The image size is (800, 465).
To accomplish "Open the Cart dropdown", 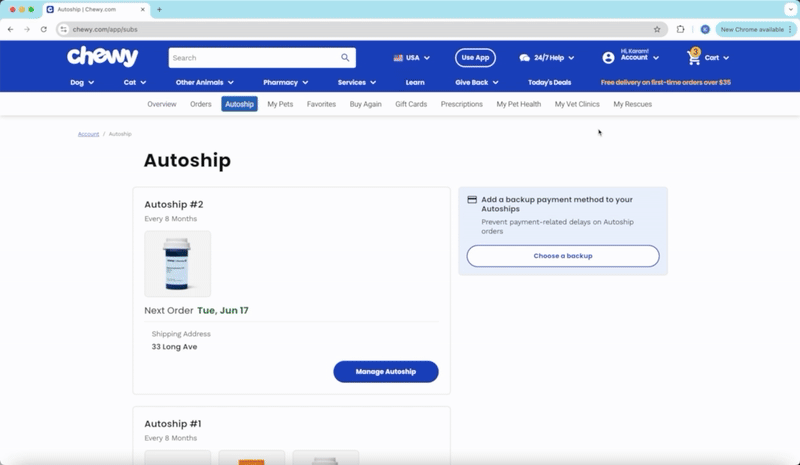I will click(708, 58).
